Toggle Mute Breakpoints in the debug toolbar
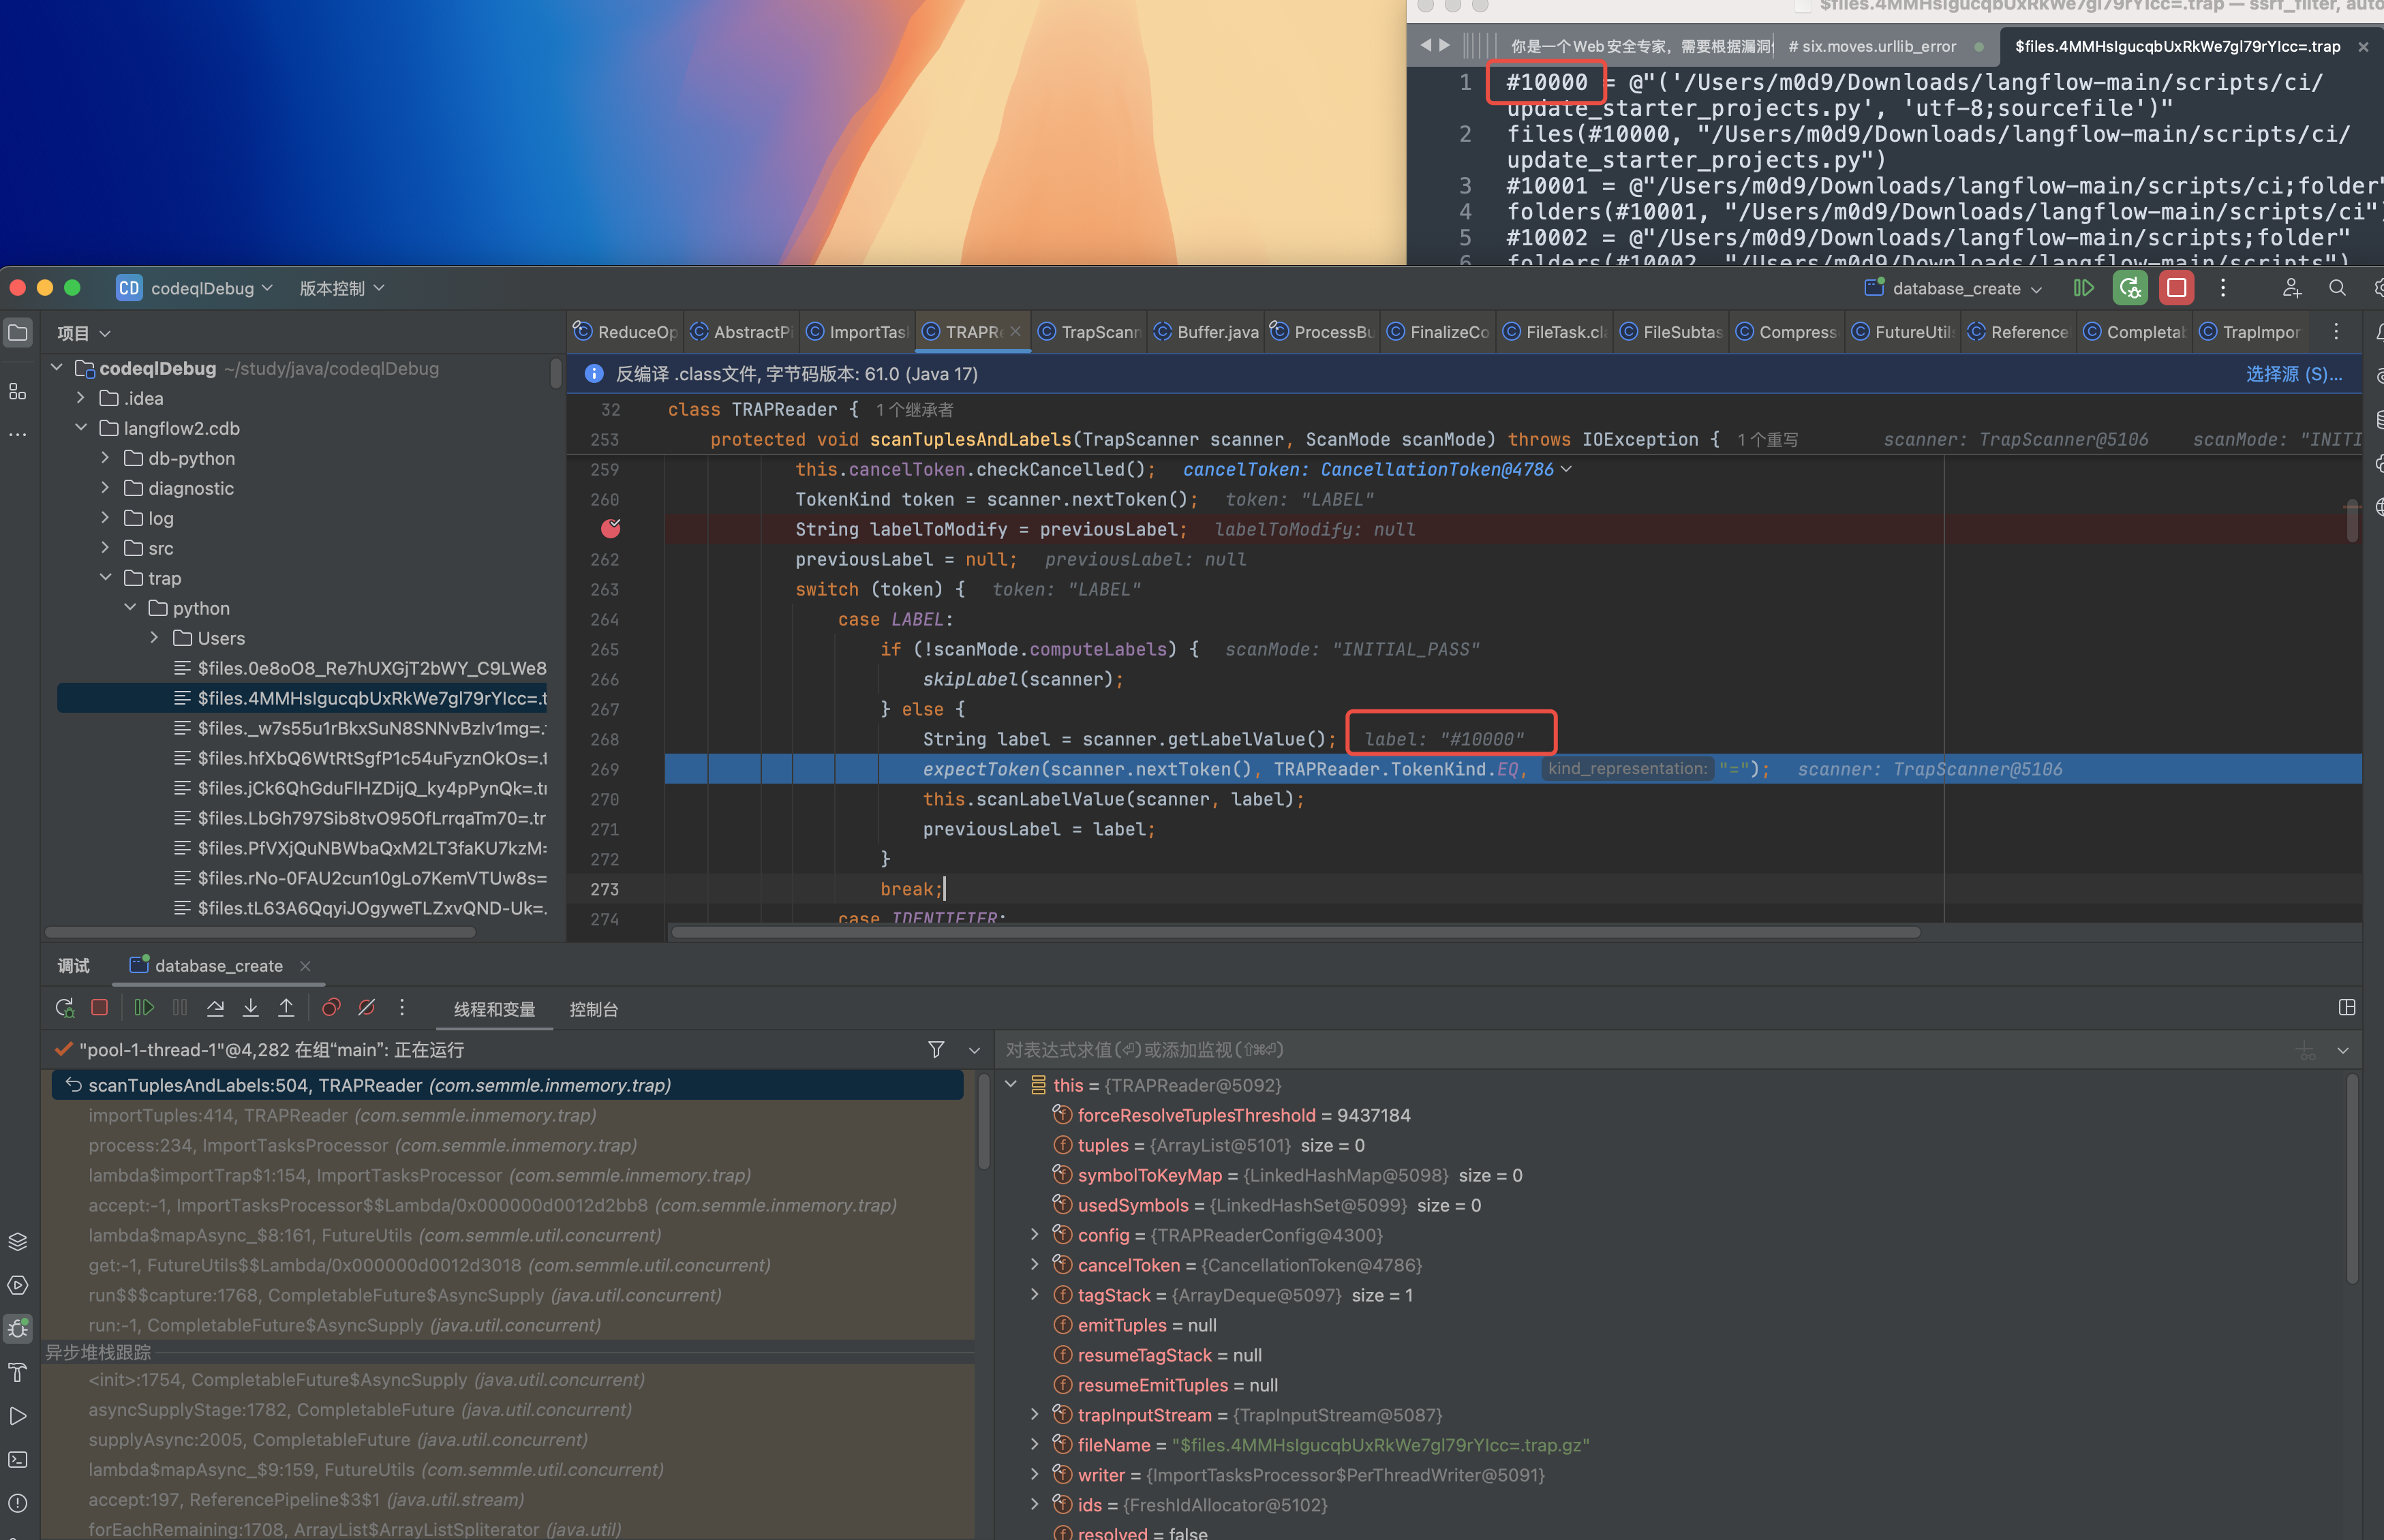This screenshot has height=1540, width=2384. tap(367, 1008)
